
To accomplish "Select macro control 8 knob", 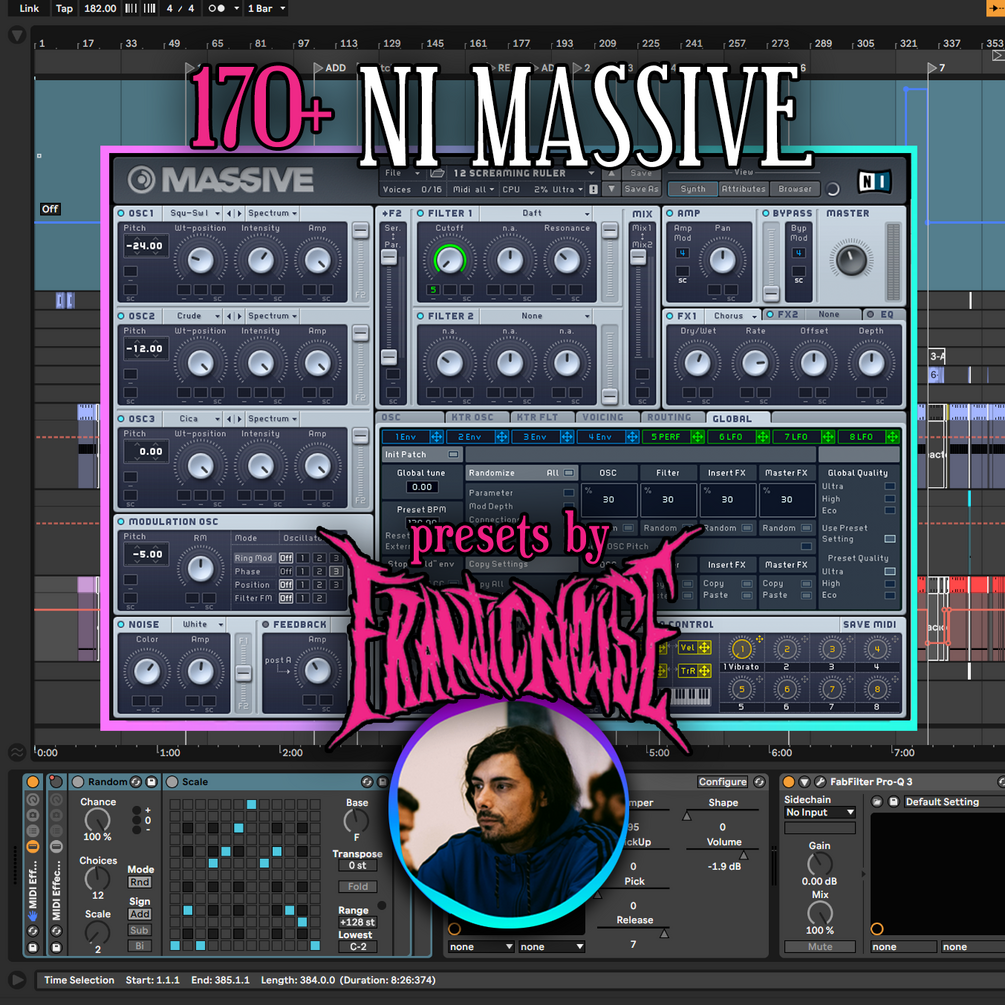I will [877, 690].
